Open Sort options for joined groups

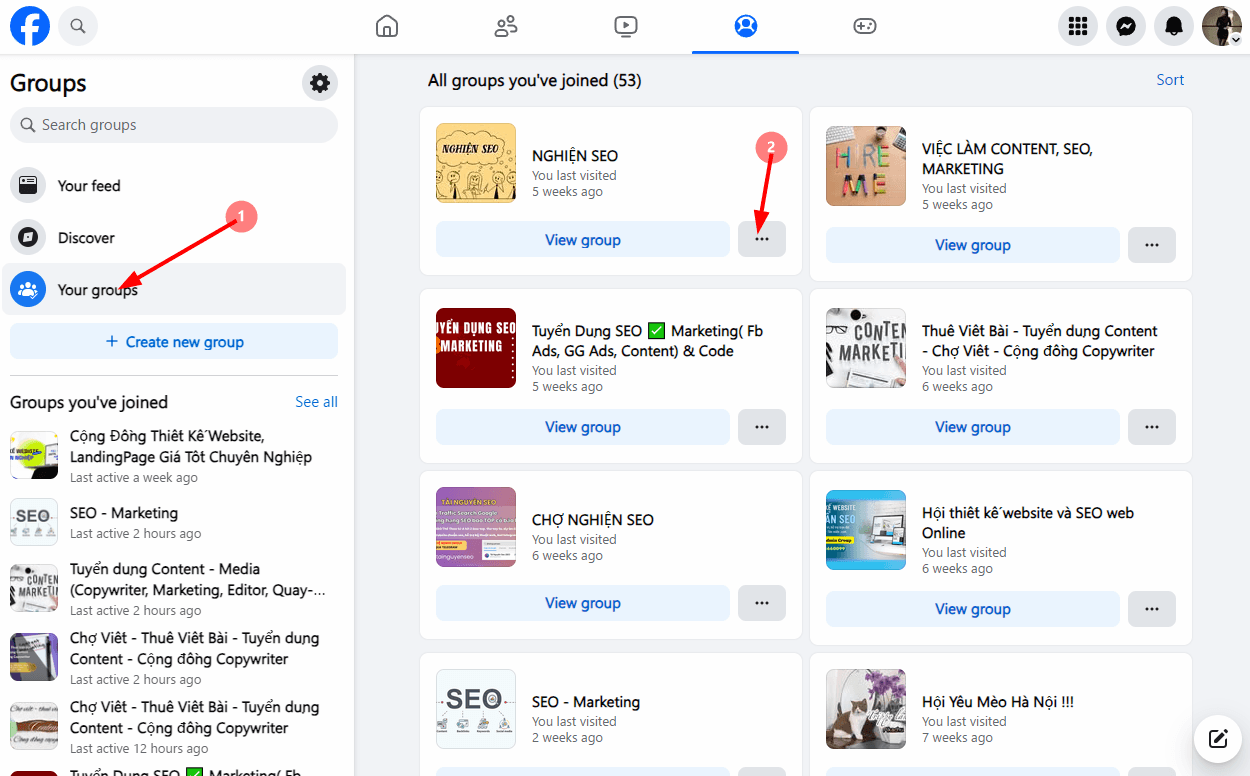pyautogui.click(x=1170, y=80)
